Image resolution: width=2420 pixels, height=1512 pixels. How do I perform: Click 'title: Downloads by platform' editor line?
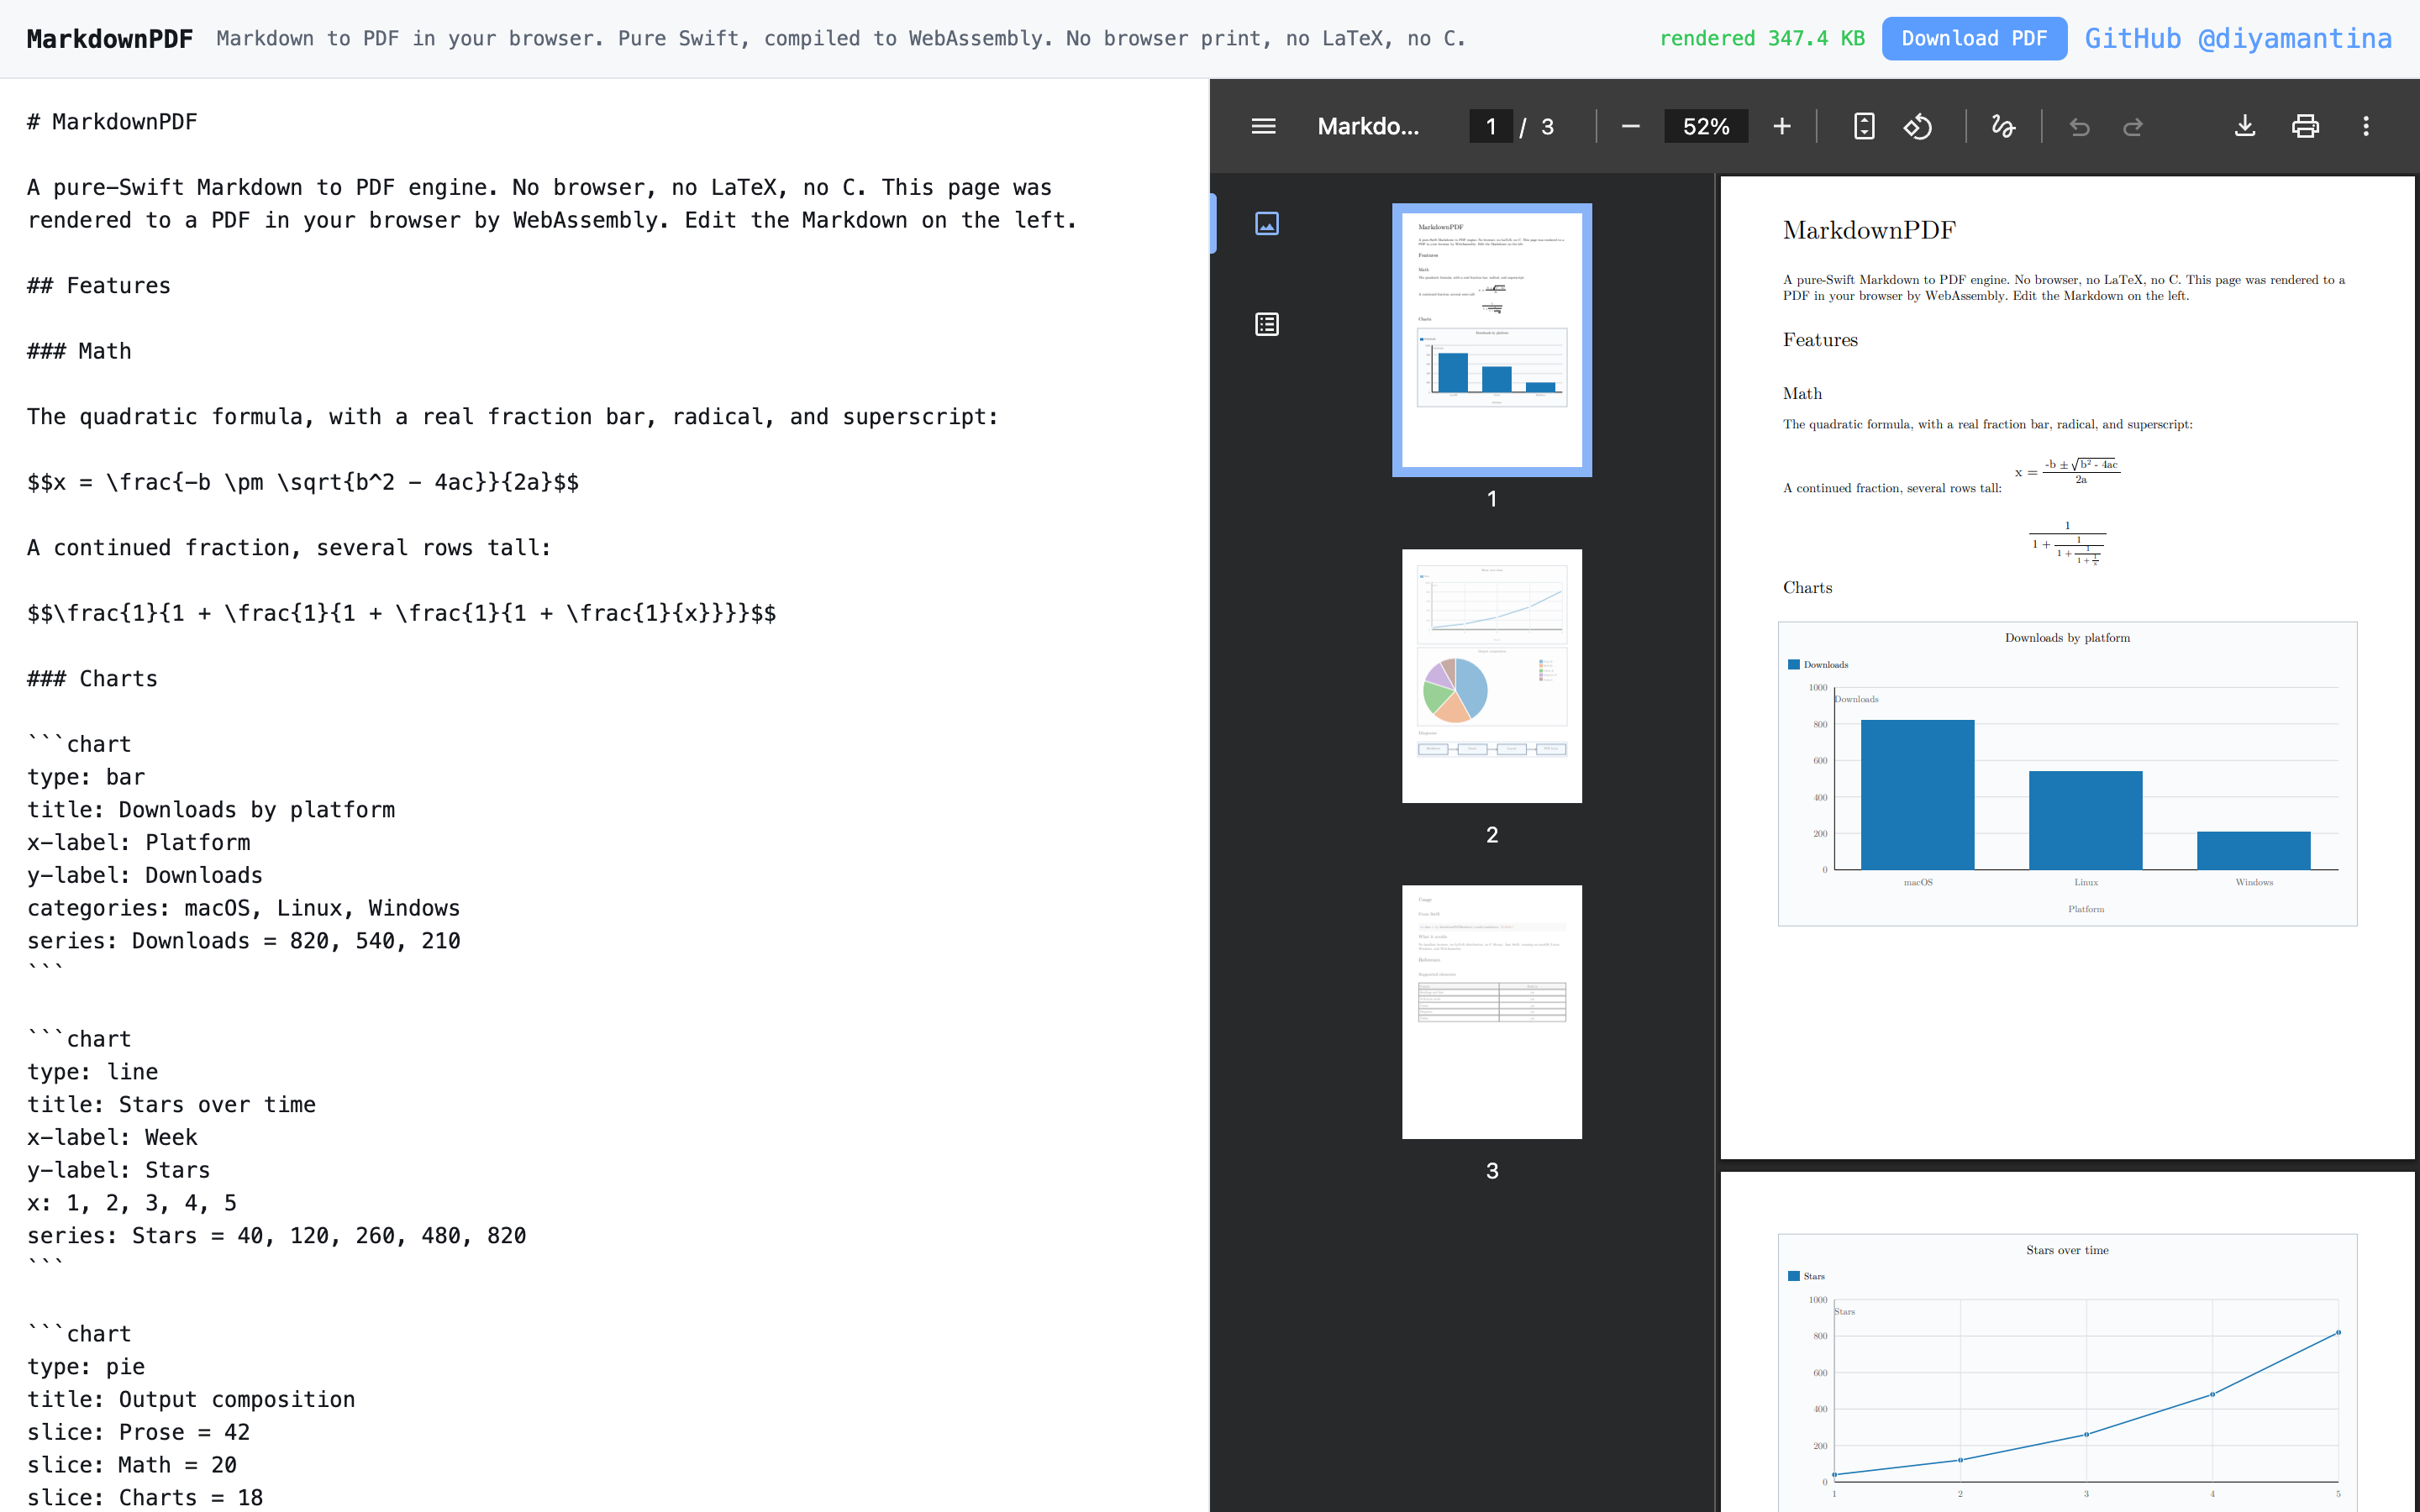tap(211, 810)
